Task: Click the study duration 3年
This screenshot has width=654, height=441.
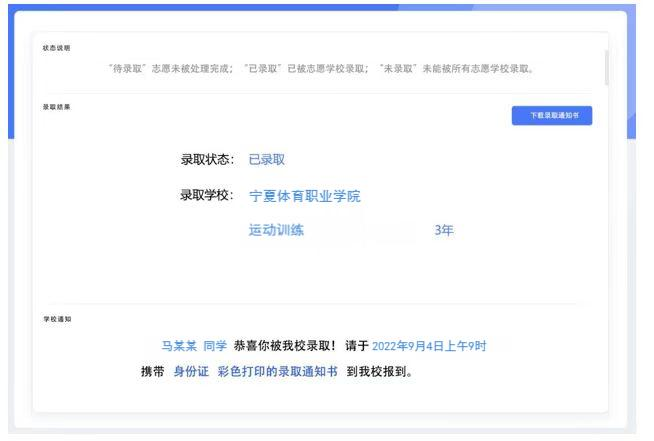Action: tap(444, 230)
